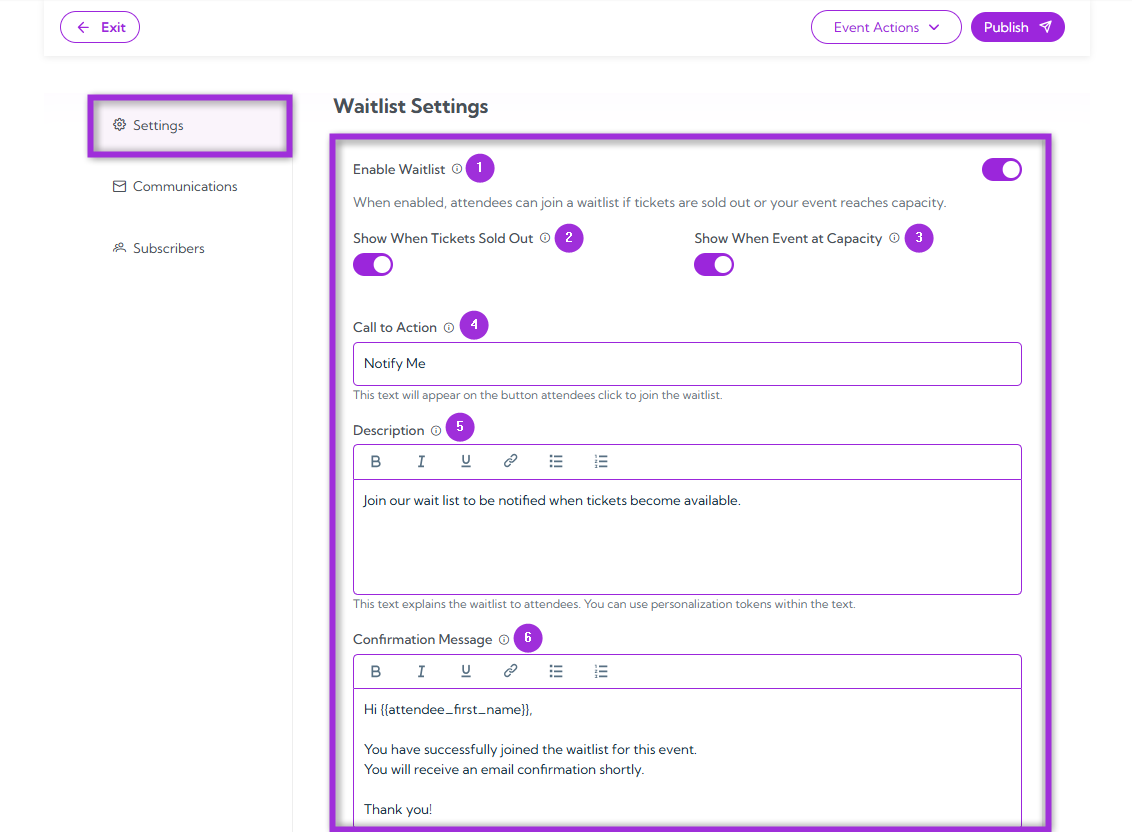The height and width of the screenshot is (832, 1132).
Task: Click the gear icon next to Settings
Action: [120, 125]
